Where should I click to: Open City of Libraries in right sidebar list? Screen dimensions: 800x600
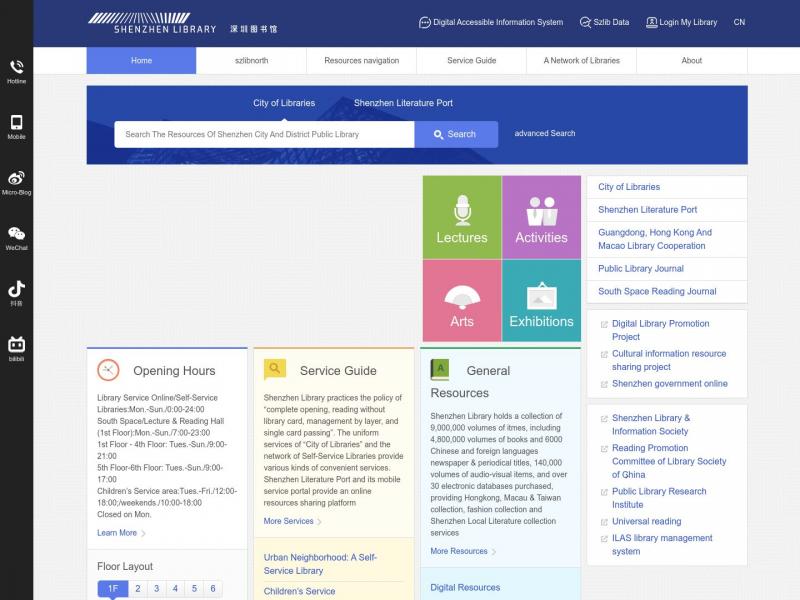click(629, 187)
